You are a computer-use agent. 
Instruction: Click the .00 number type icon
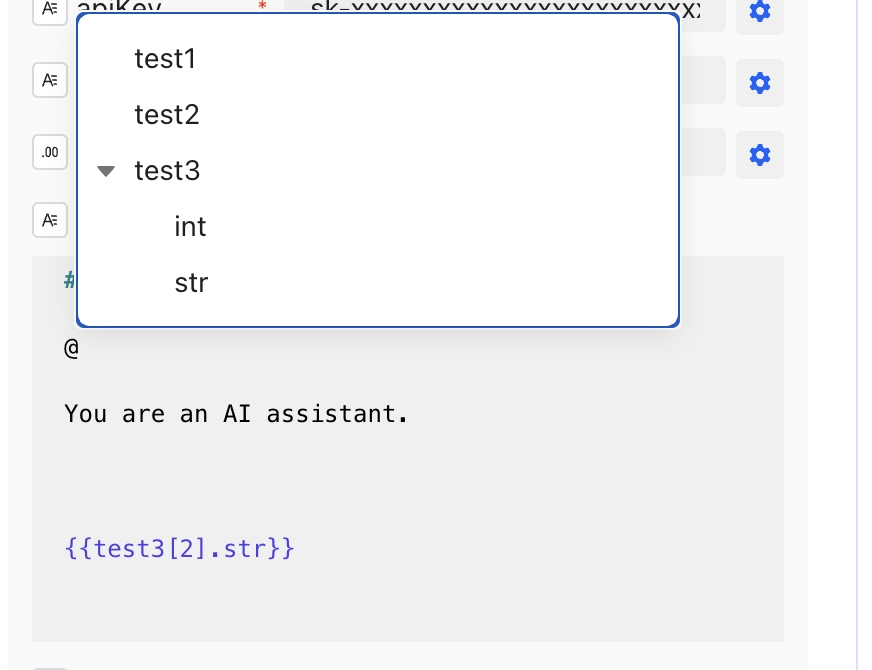pos(50,152)
